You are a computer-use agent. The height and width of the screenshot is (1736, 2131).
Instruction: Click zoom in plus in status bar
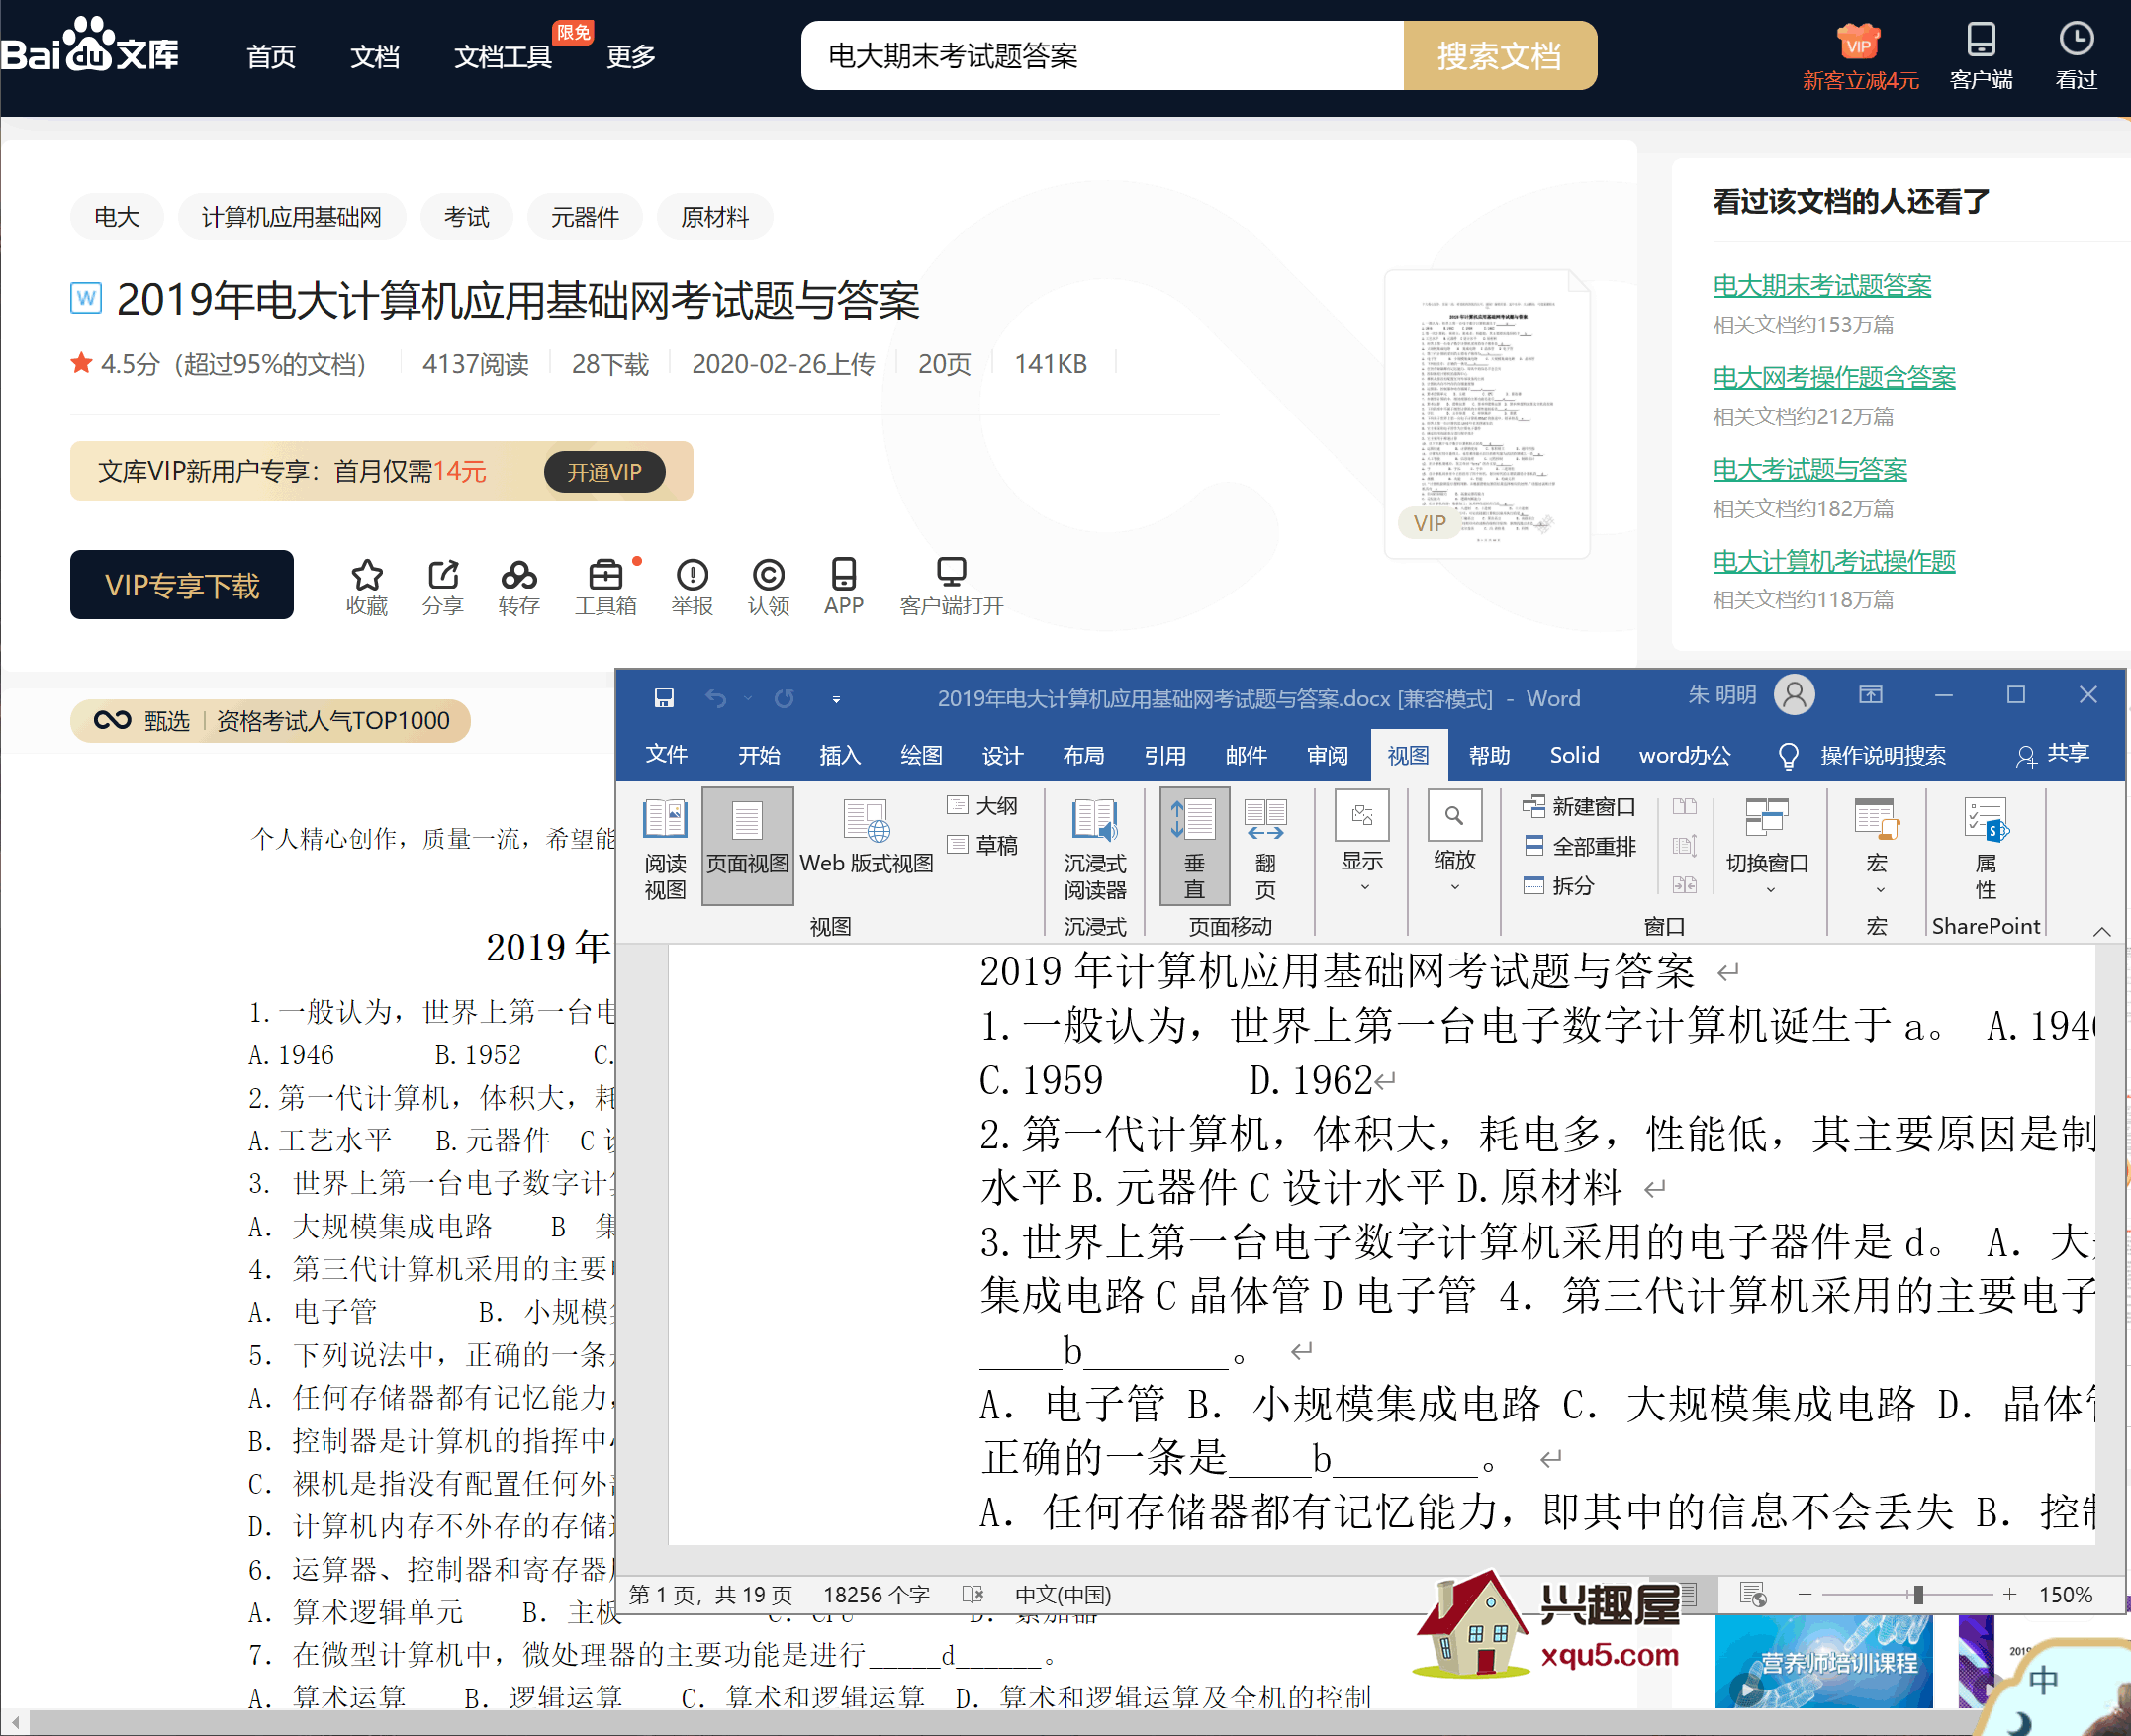point(2010,1594)
